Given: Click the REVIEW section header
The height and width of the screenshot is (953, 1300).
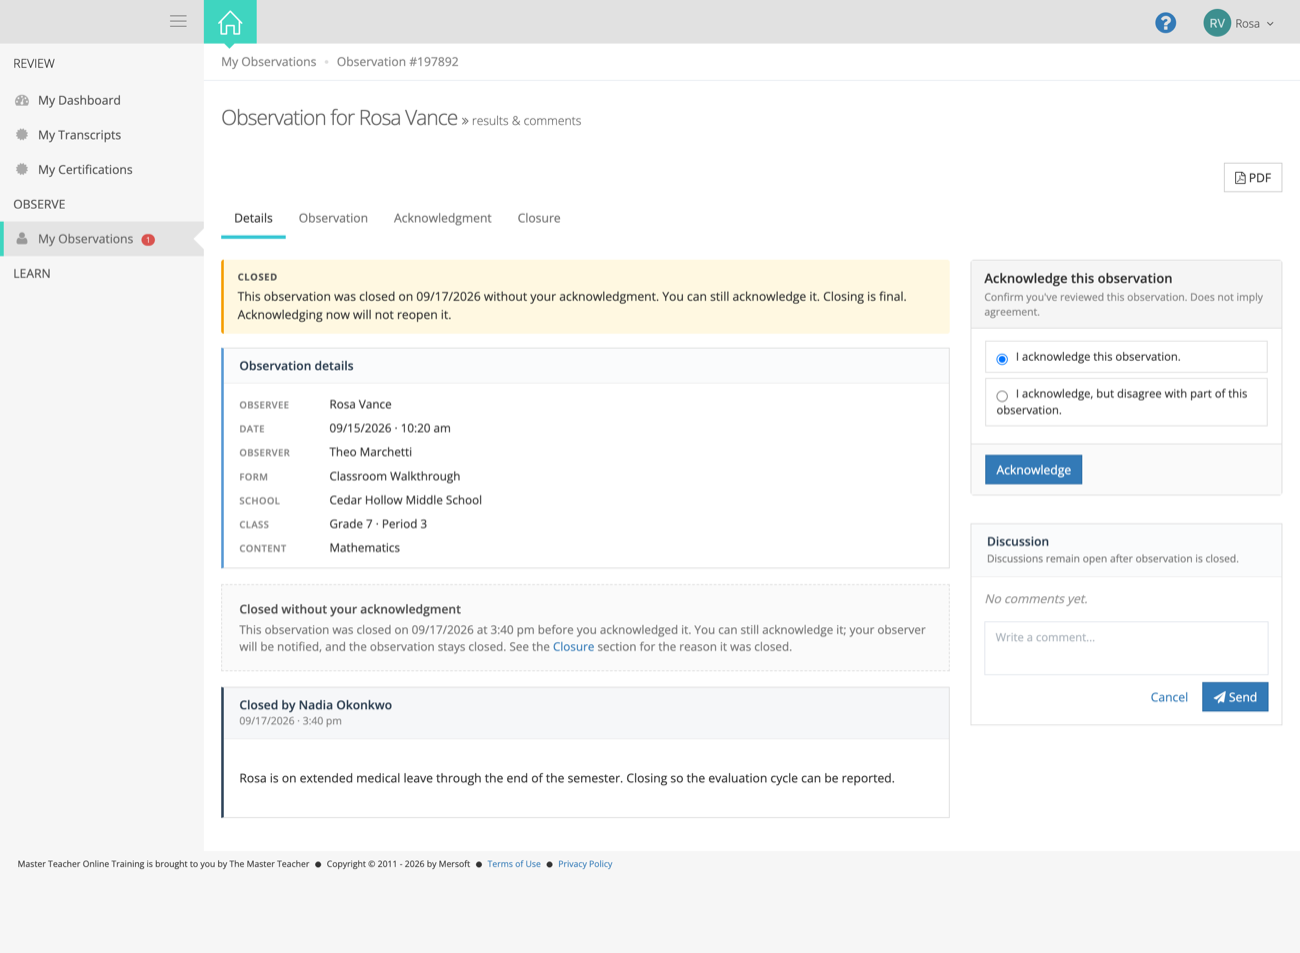Looking at the screenshot, I should point(34,64).
